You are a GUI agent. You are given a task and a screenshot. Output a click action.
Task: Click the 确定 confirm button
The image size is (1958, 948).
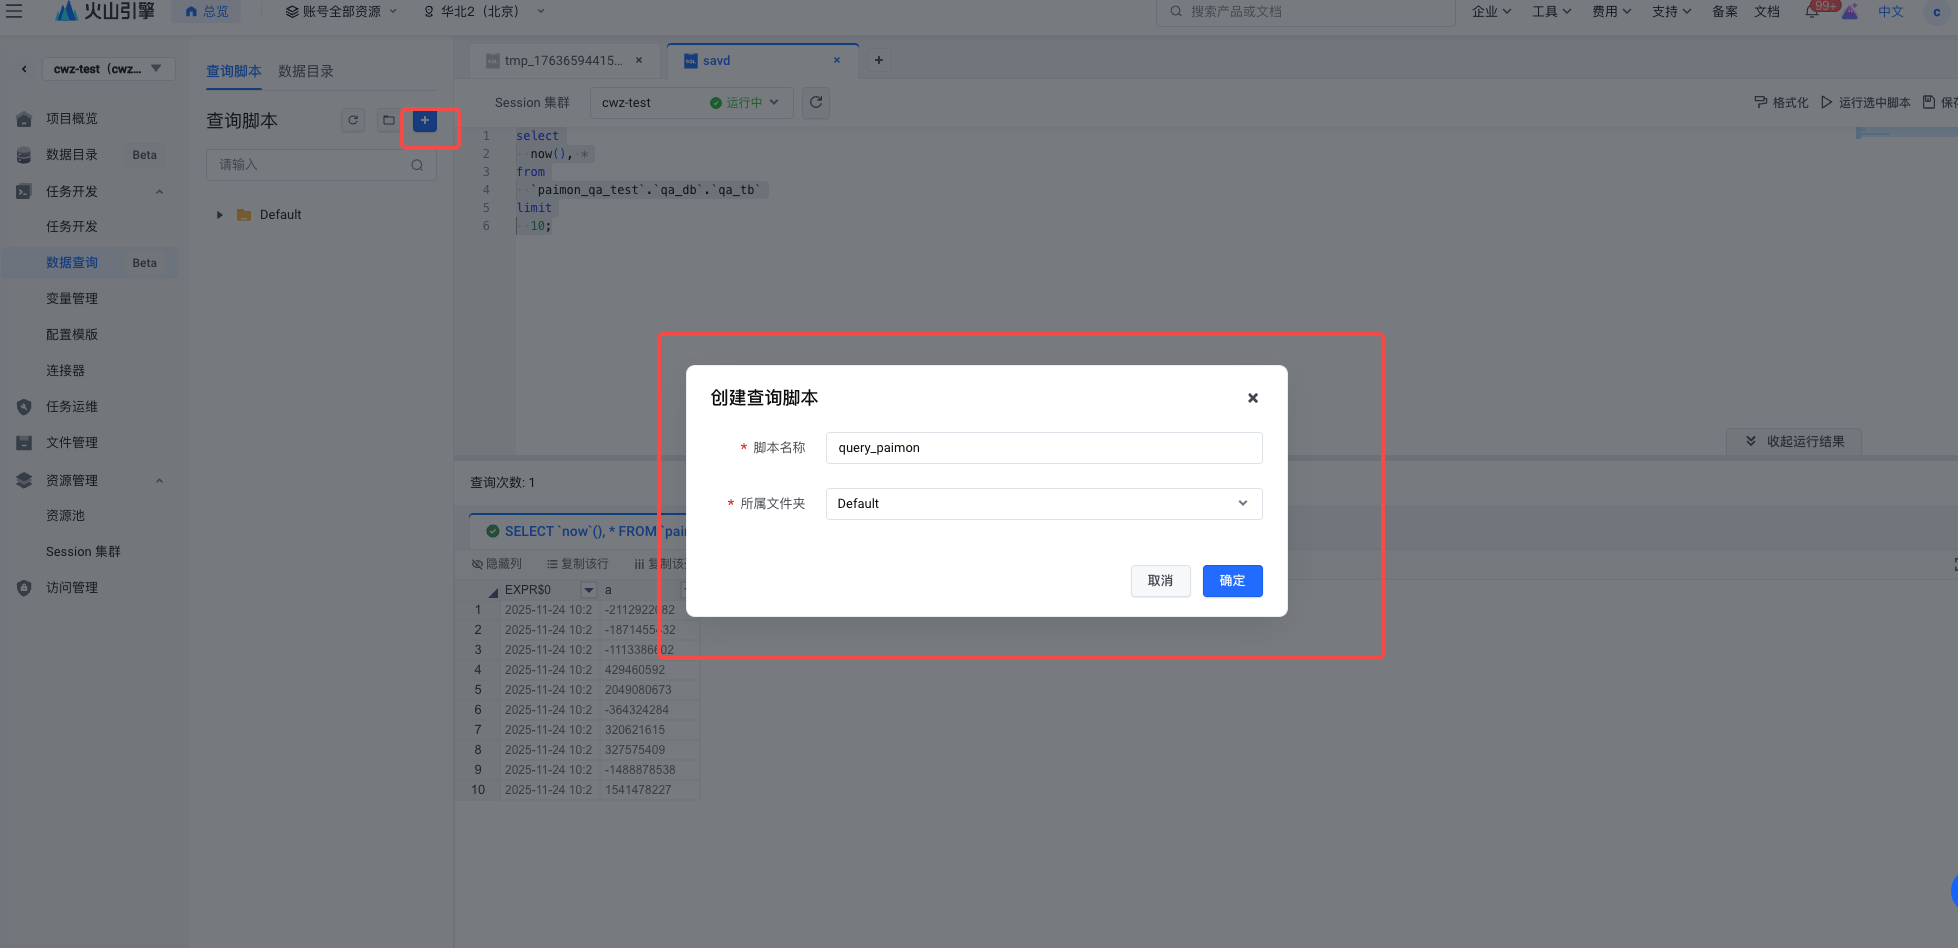coord(1233,581)
